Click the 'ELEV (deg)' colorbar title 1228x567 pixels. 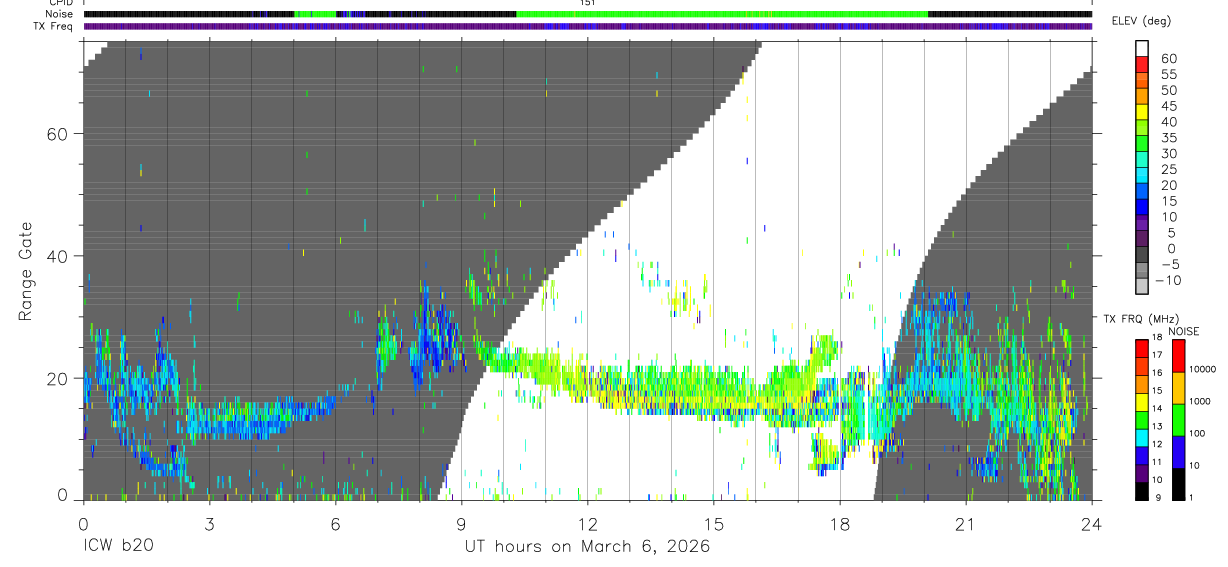(x=1141, y=21)
